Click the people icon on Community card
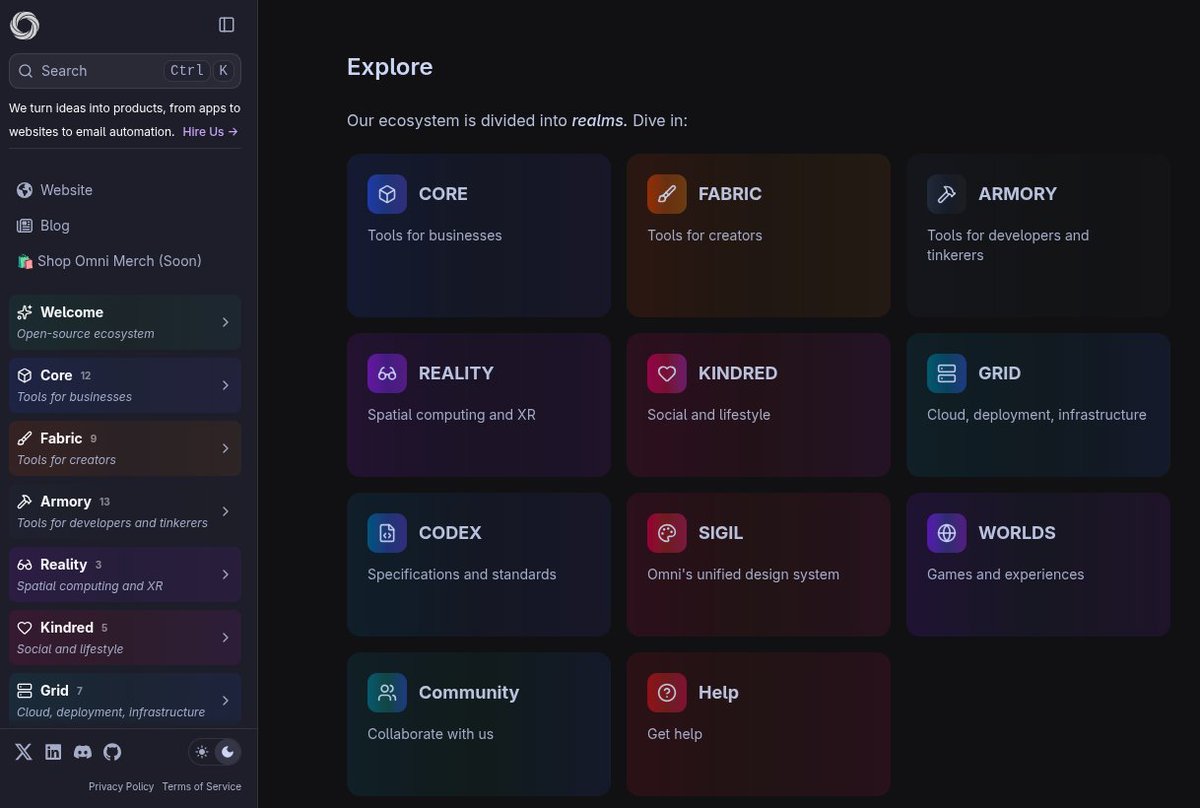Screen dimensions: 1200x808 (x=387, y=693)
